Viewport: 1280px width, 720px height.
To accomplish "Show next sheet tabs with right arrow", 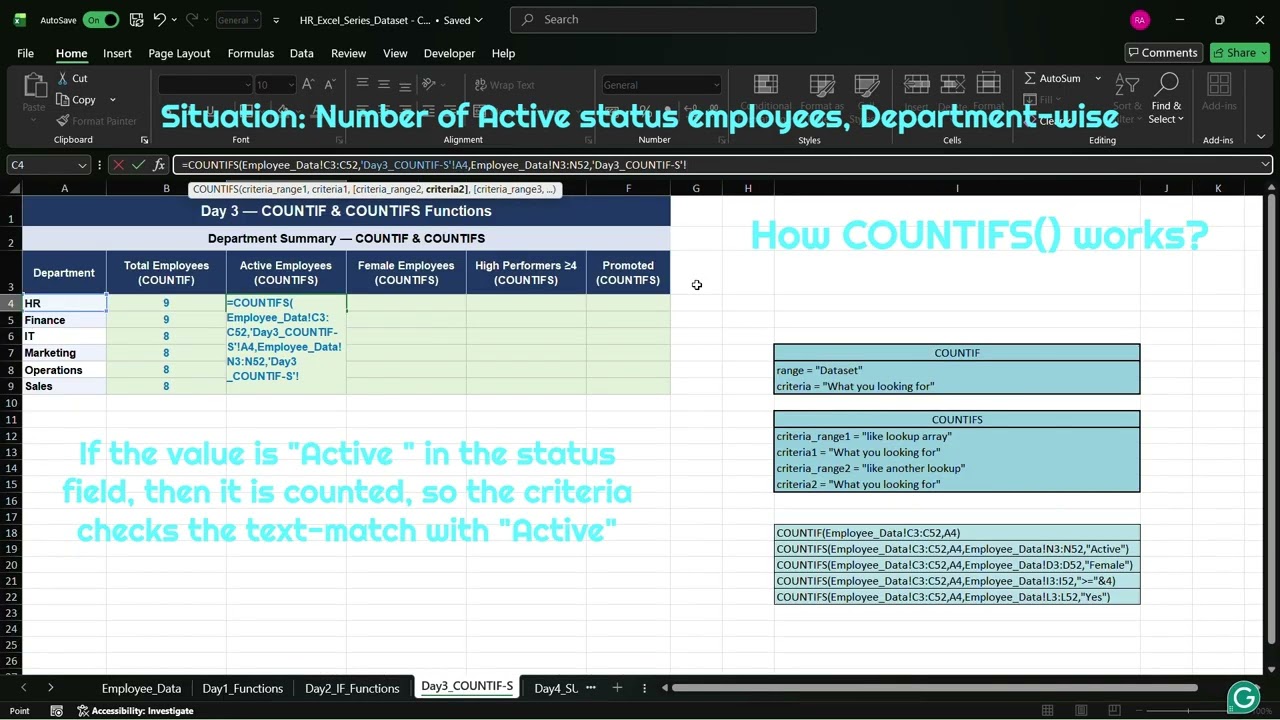I will (50, 688).
